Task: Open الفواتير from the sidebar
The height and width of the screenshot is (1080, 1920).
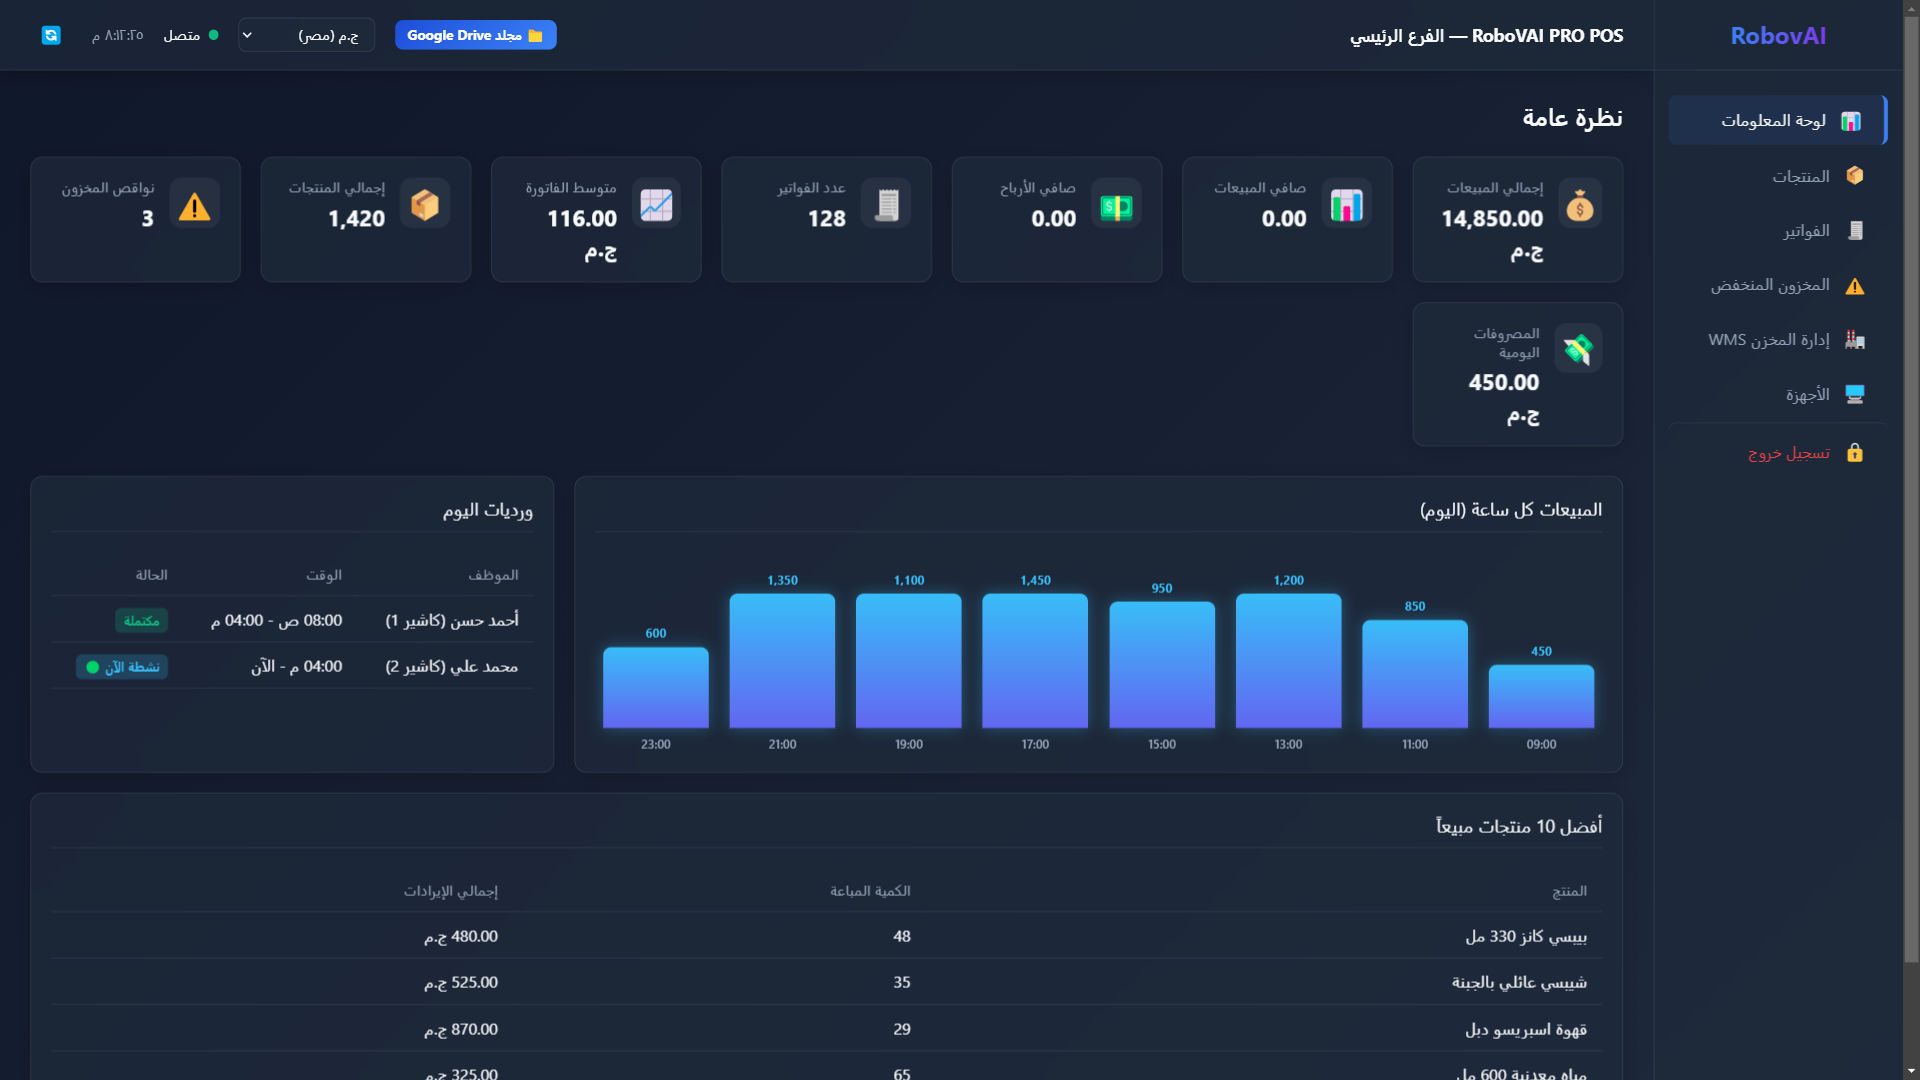Action: coord(1777,231)
